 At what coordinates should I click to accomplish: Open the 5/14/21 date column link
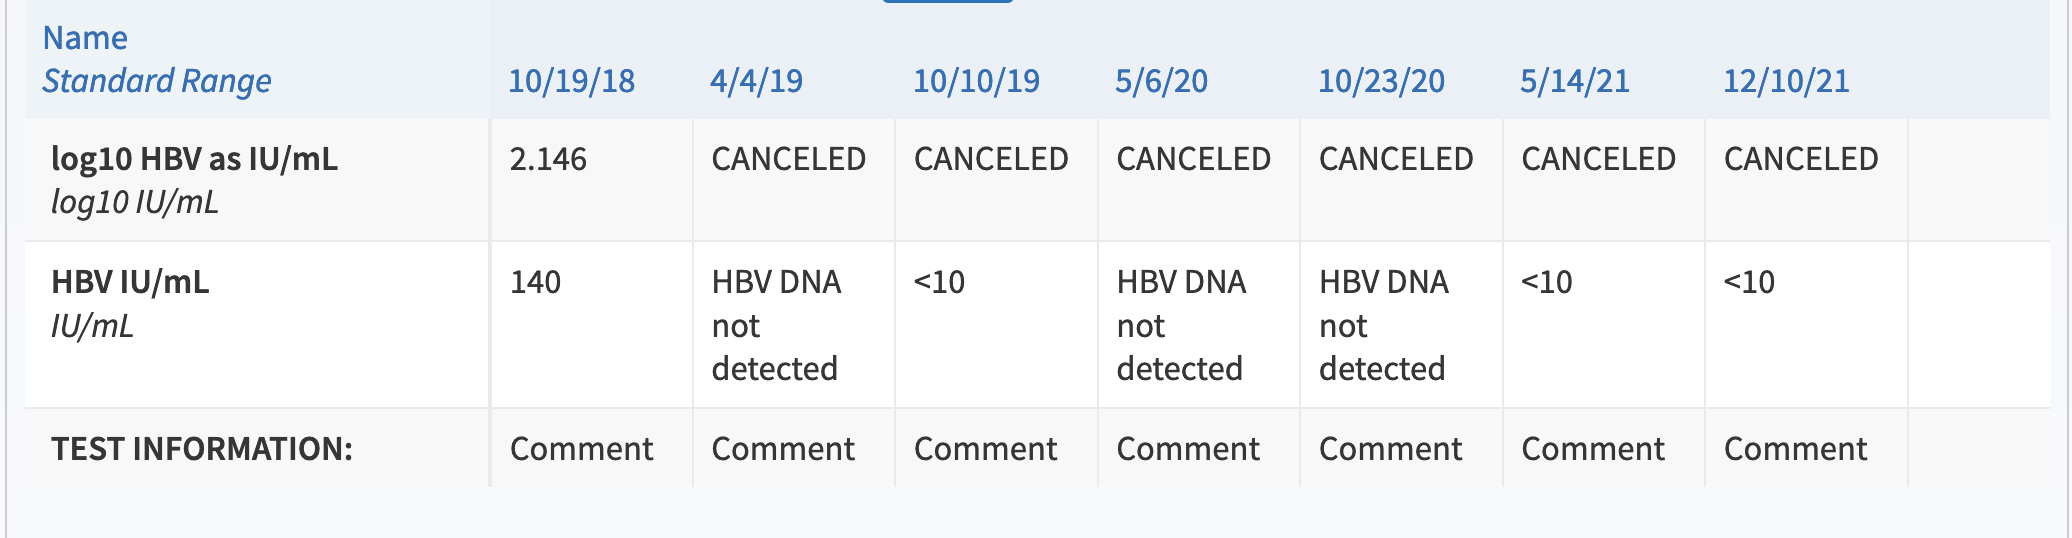click(x=1575, y=81)
